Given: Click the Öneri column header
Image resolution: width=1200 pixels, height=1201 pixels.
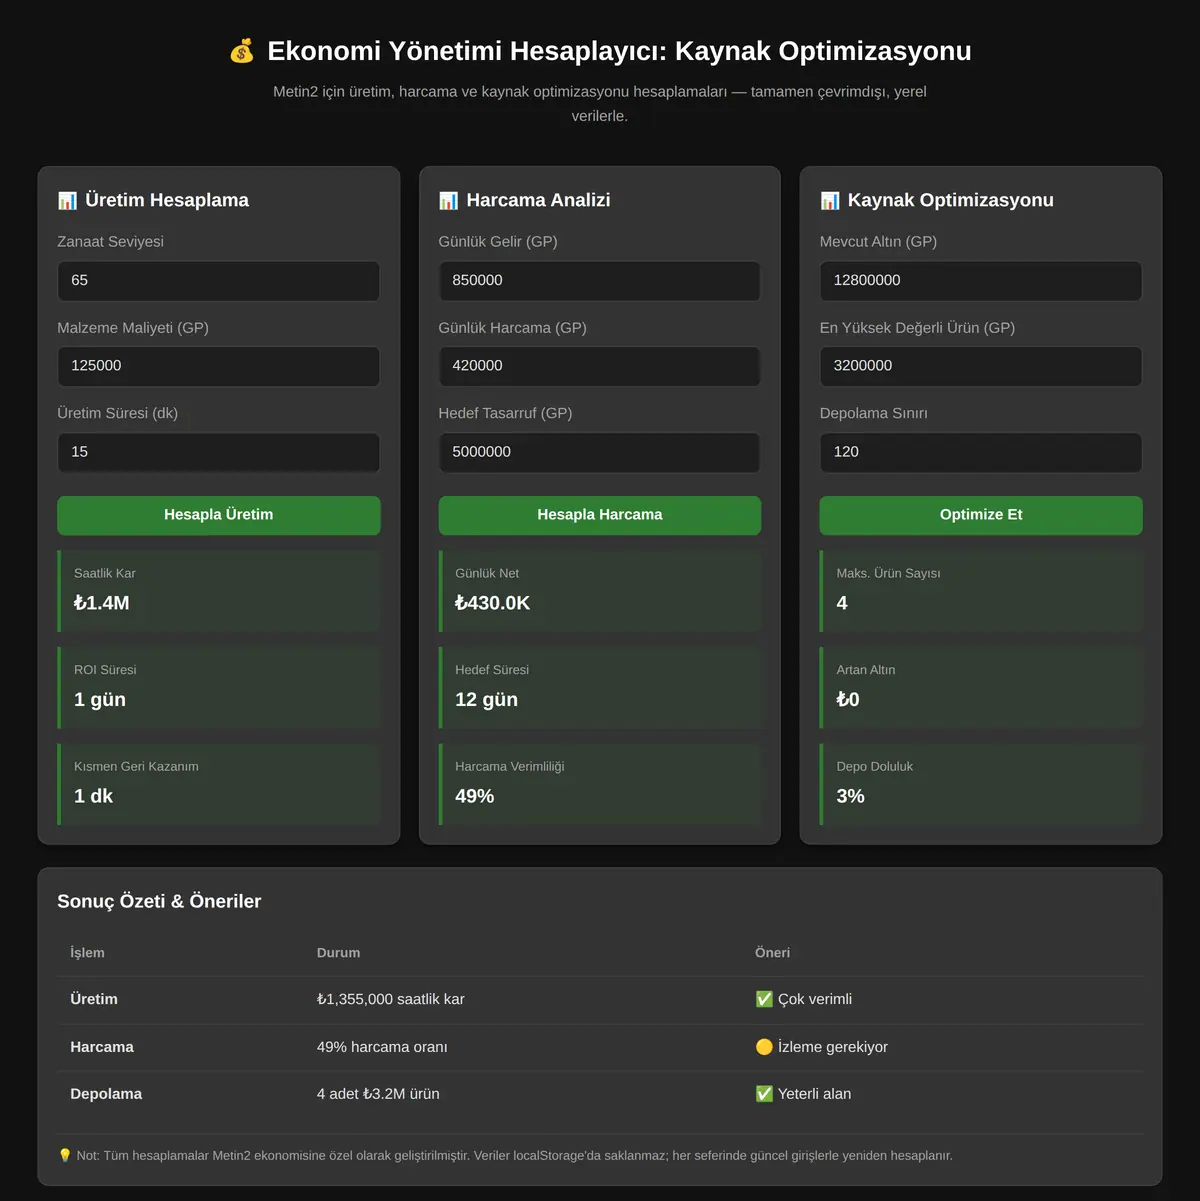Looking at the screenshot, I should pos(773,953).
